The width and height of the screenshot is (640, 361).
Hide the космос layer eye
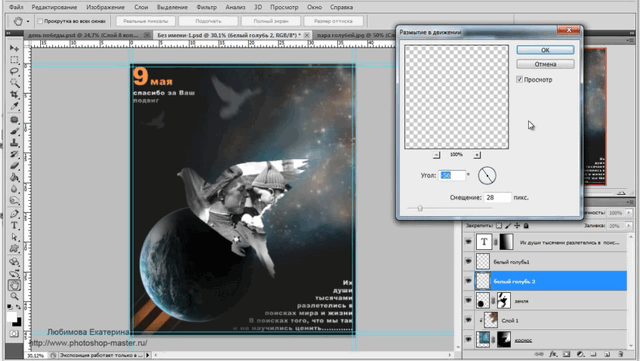coord(468,340)
